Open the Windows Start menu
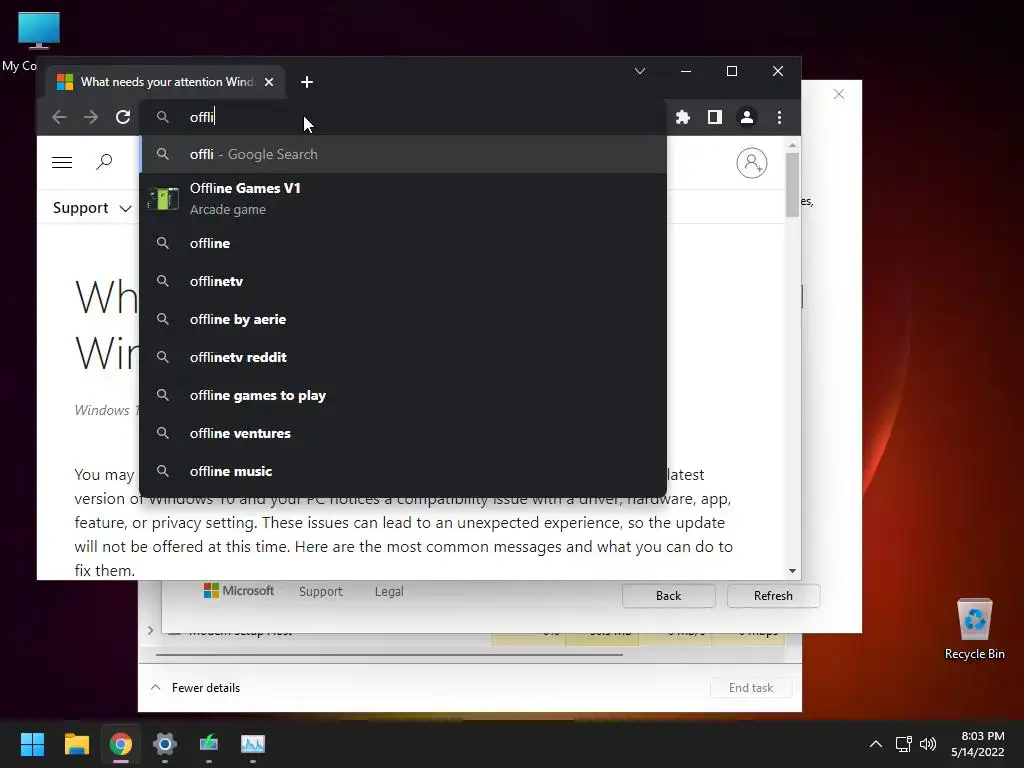Image resolution: width=1024 pixels, height=768 pixels. [x=32, y=744]
